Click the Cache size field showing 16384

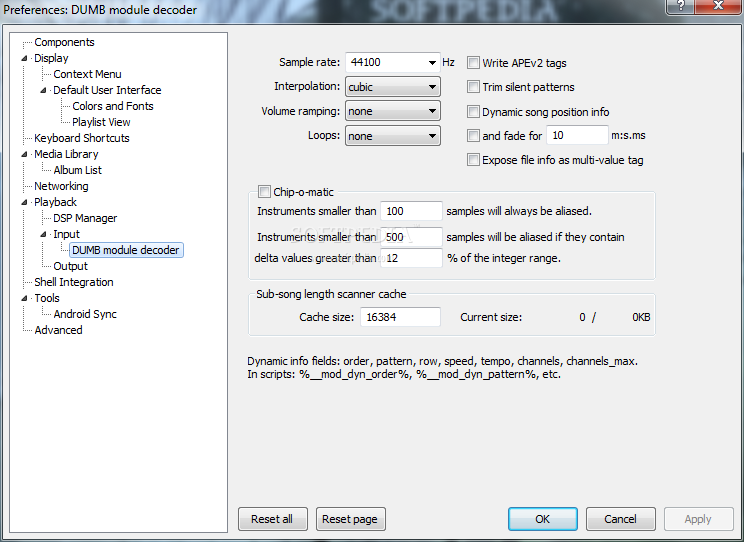pos(400,317)
